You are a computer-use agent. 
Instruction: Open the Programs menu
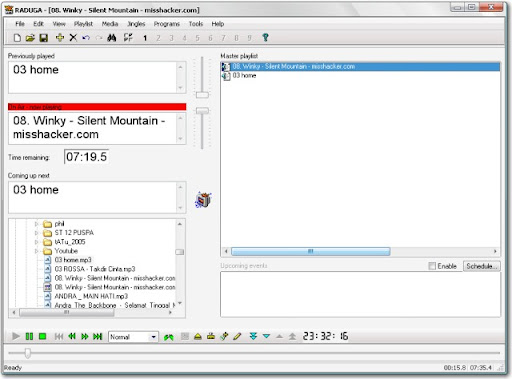click(x=167, y=24)
